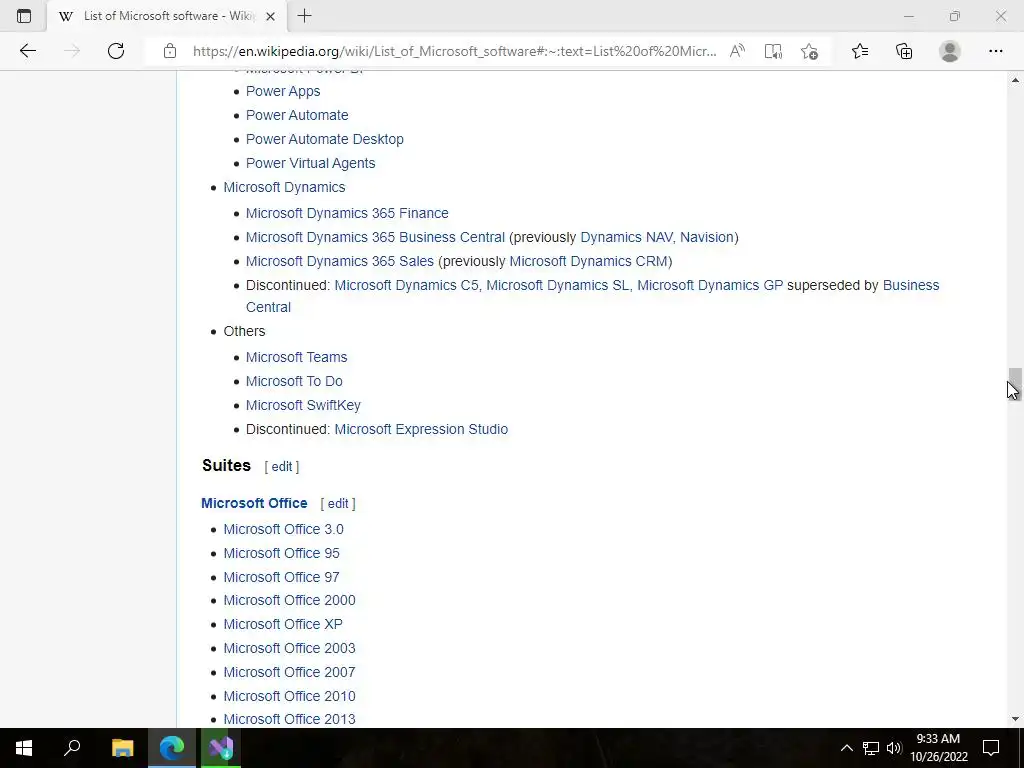The image size is (1024, 768).
Task: Open Read aloud from address bar
Action: (737, 51)
